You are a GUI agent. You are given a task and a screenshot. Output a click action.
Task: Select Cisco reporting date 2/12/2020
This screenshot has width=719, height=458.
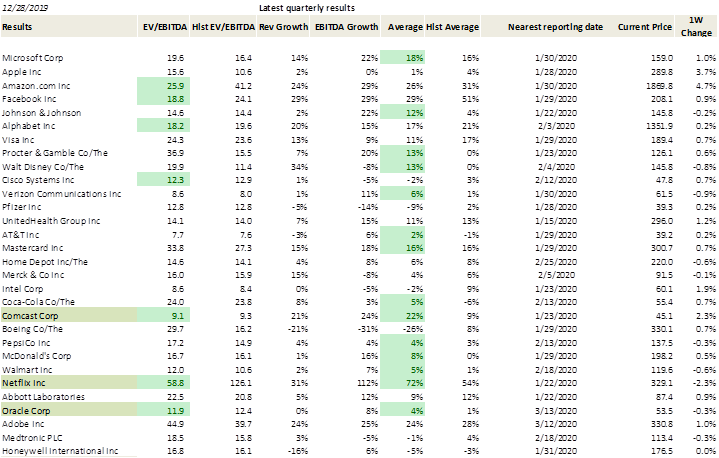click(x=556, y=180)
